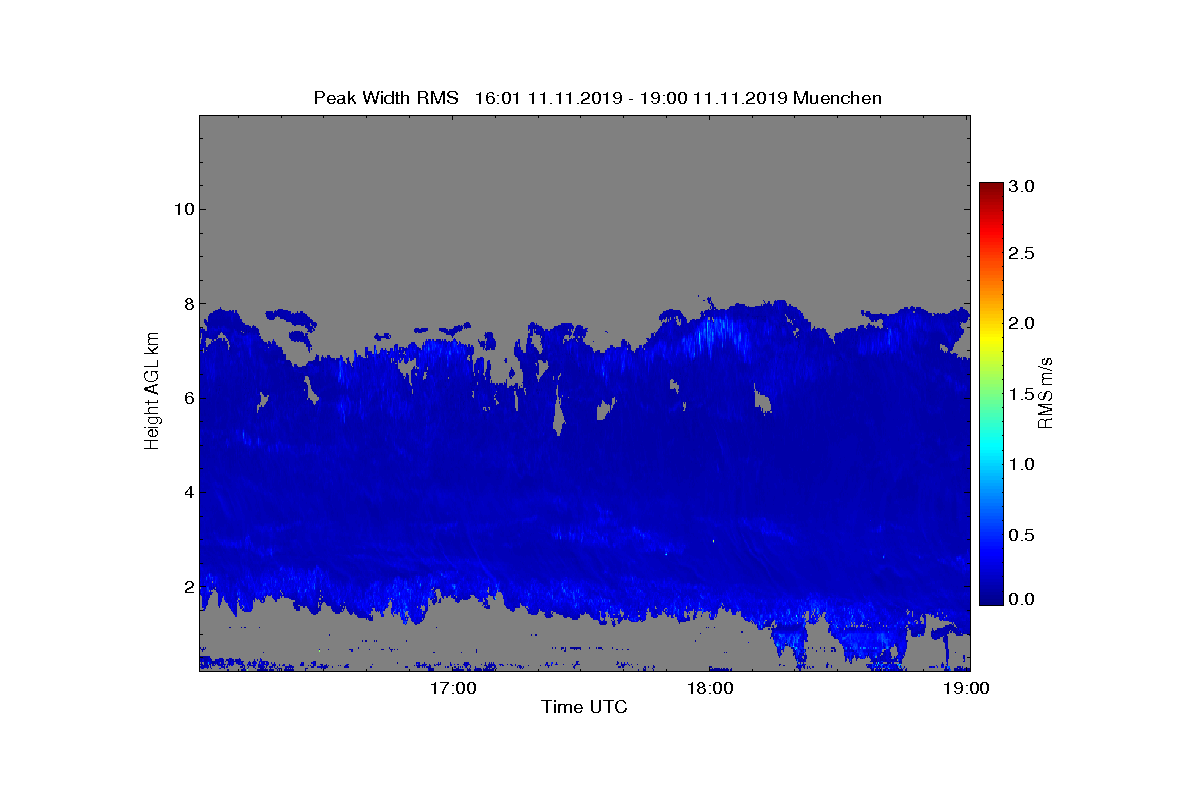Click the '17:00' time axis label

point(454,688)
